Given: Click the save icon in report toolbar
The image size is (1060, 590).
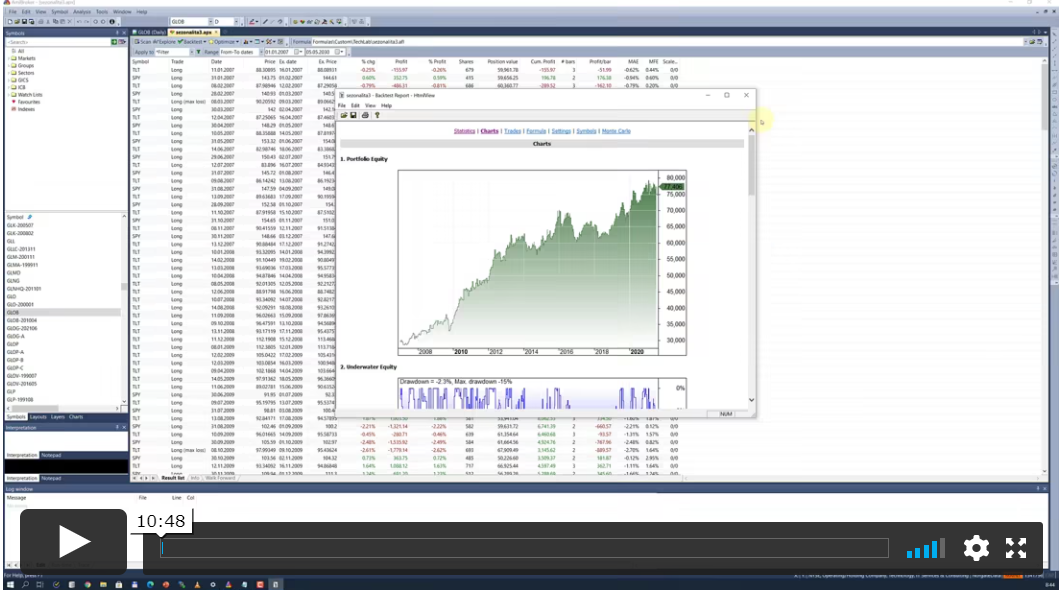Looking at the screenshot, I should tap(354, 116).
